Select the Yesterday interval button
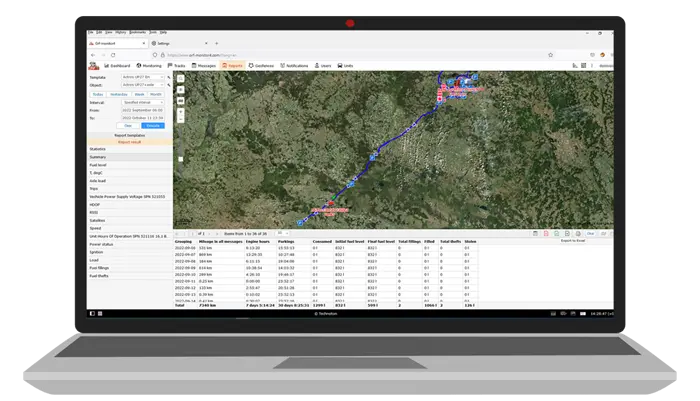Viewport: 700px width, 401px height. [x=121, y=94]
